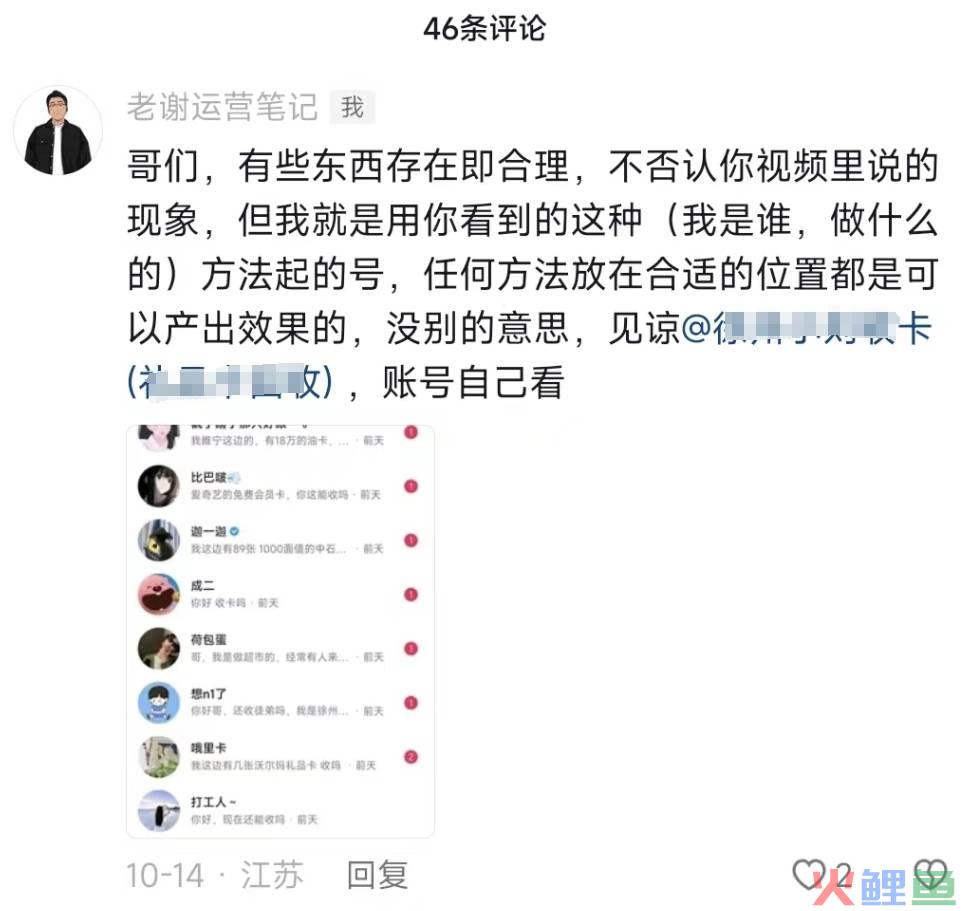Open 想n1了 conversation avatar

point(159,702)
